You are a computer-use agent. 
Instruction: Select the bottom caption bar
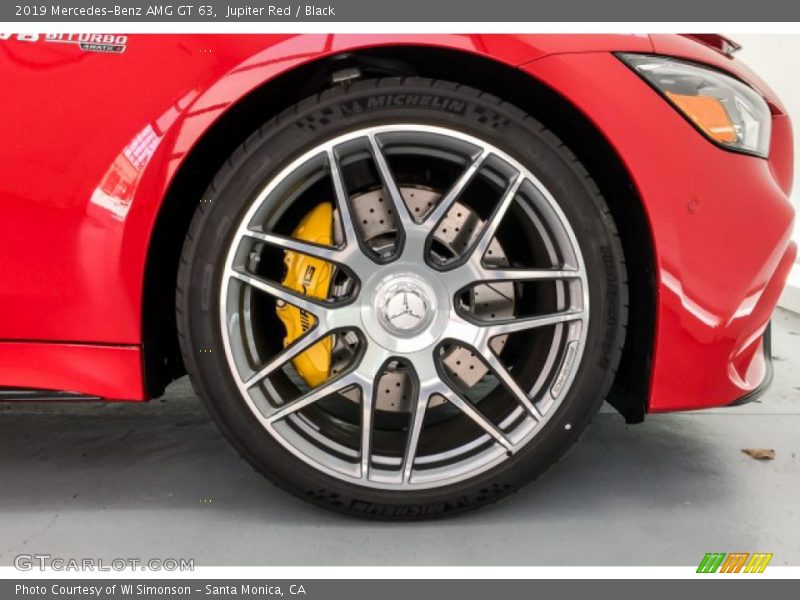pyautogui.click(x=400, y=588)
